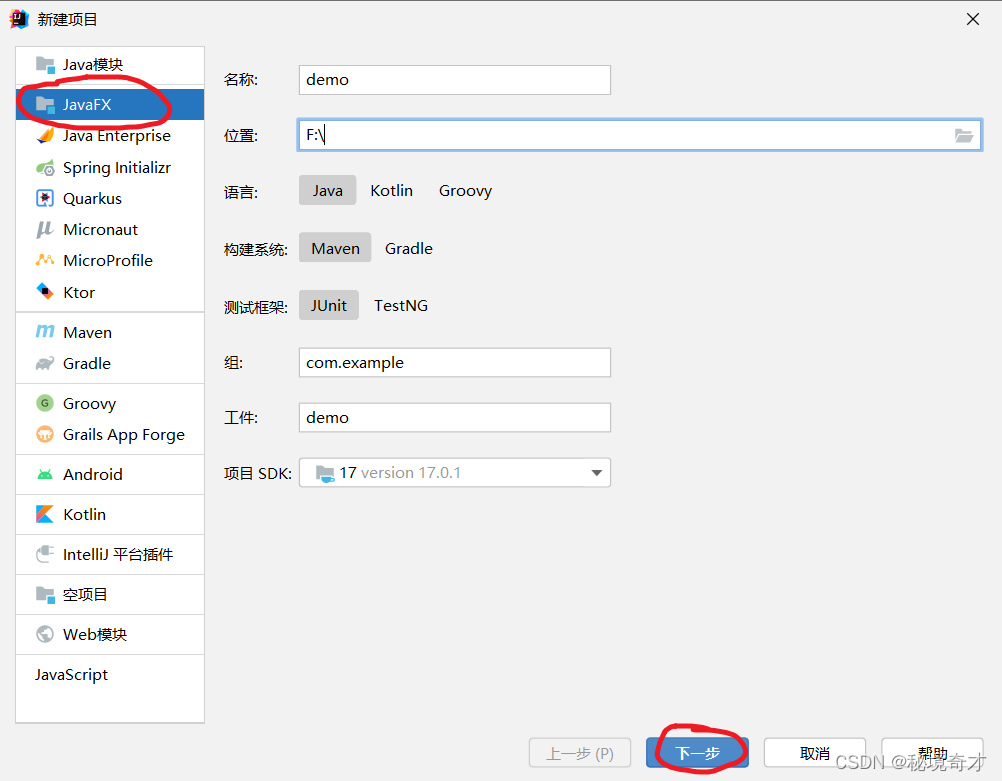This screenshot has height=781, width=1002.
Task: Click the 17 version 17.0.1 value
Action: click(x=399, y=473)
